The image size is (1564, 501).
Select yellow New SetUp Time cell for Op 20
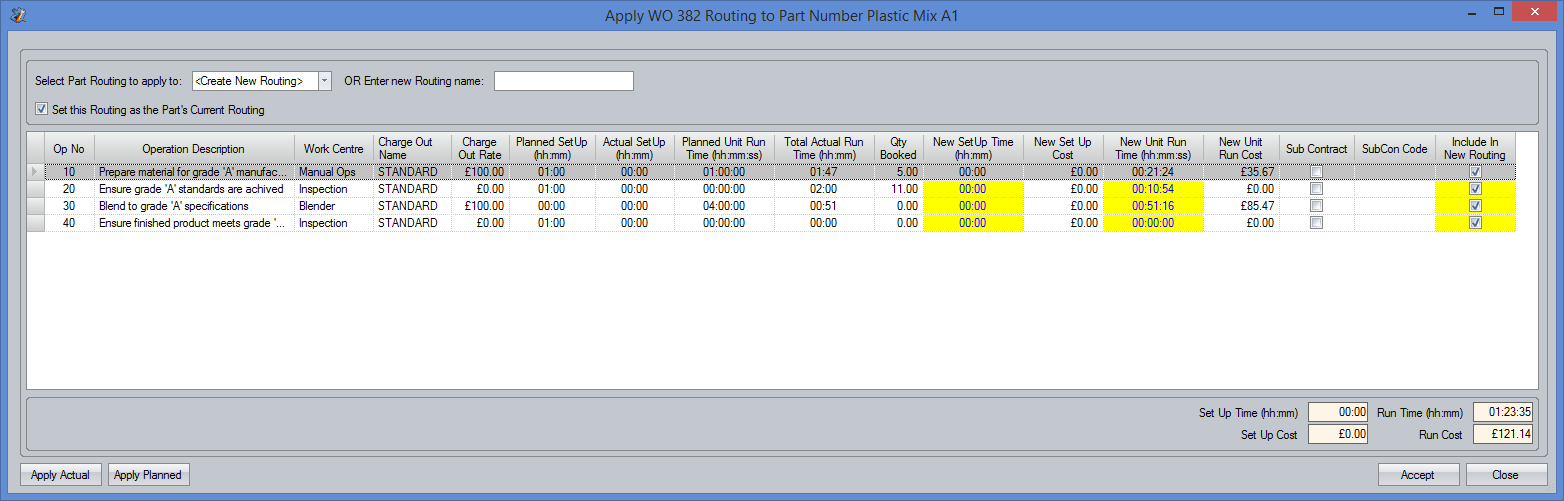(x=973, y=189)
